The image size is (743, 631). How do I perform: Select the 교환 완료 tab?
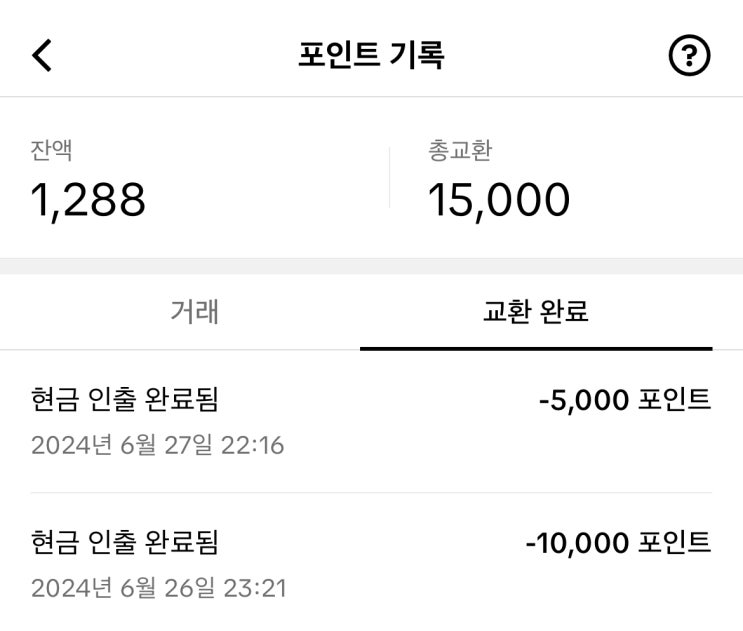tap(535, 311)
